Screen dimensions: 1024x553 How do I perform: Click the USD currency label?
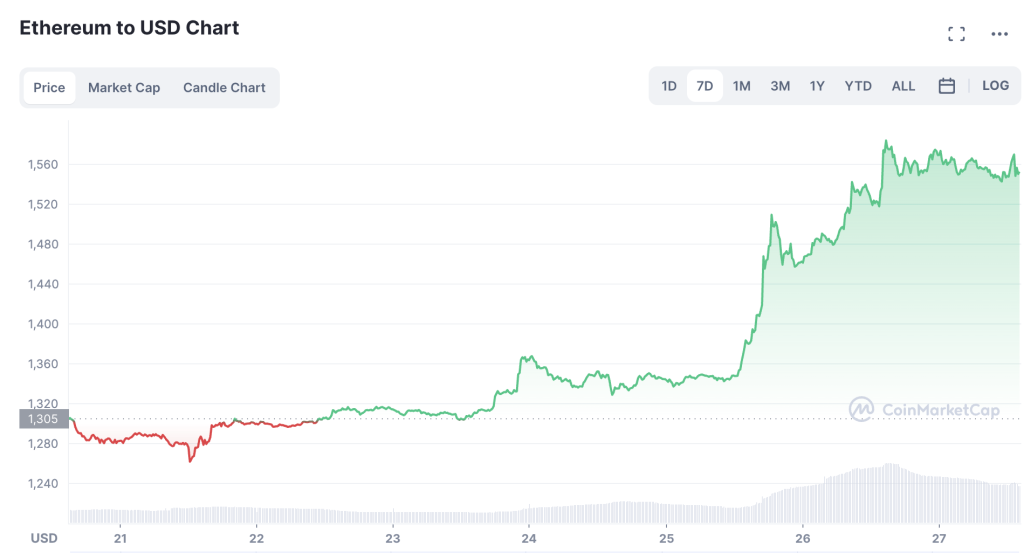(44, 539)
